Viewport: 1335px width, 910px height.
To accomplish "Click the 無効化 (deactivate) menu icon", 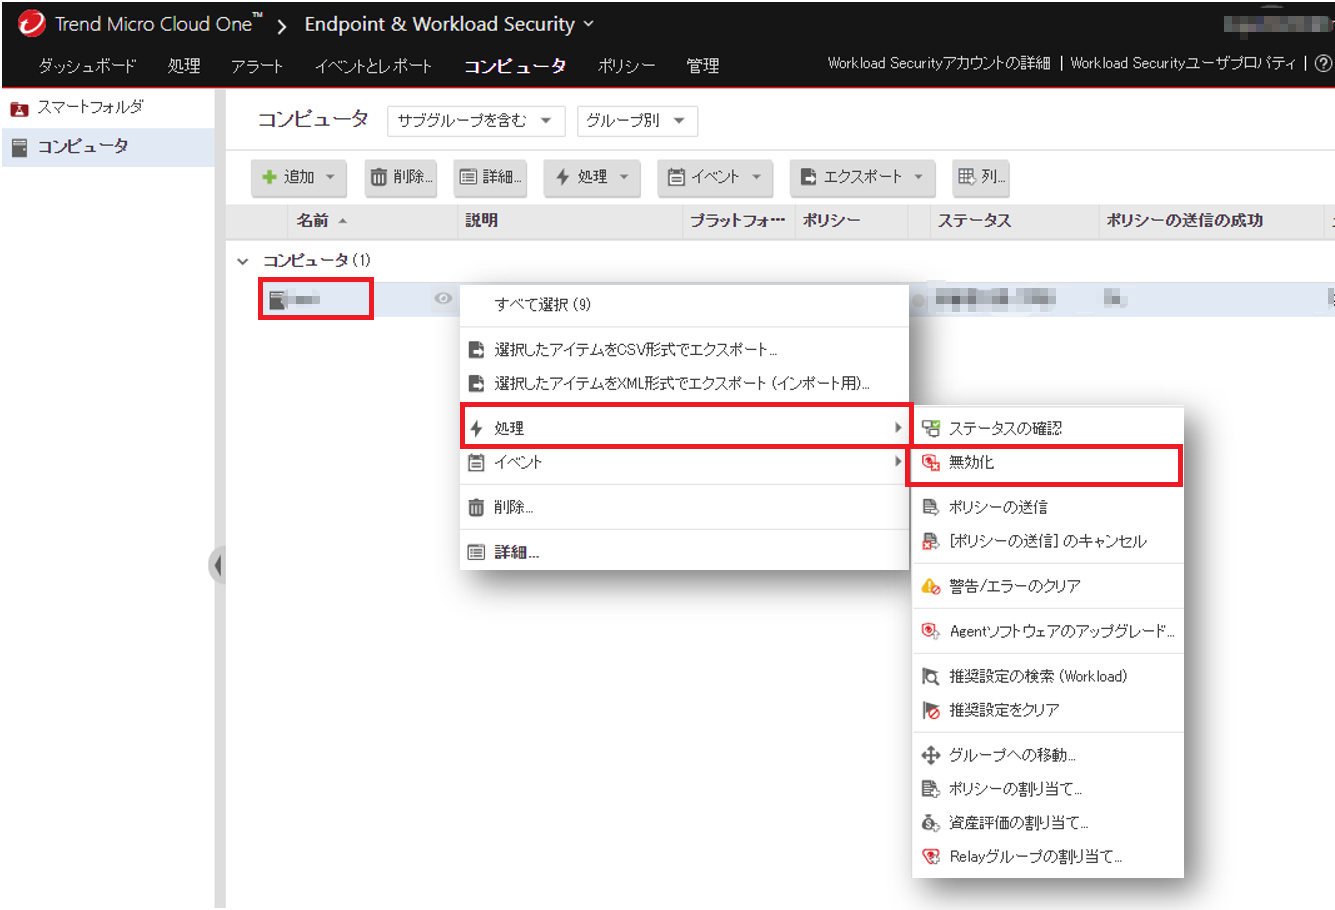I will 930,462.
